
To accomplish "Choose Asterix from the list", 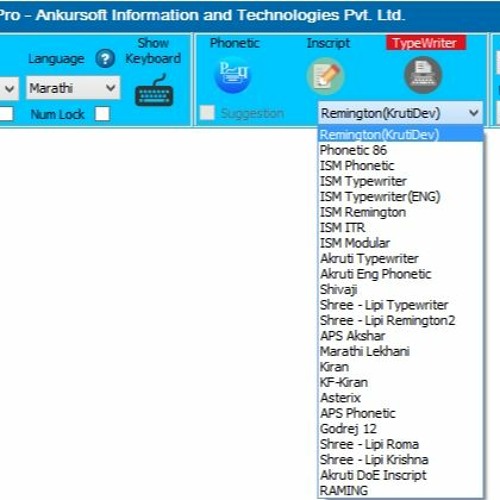I will click(x=401, y=398).
